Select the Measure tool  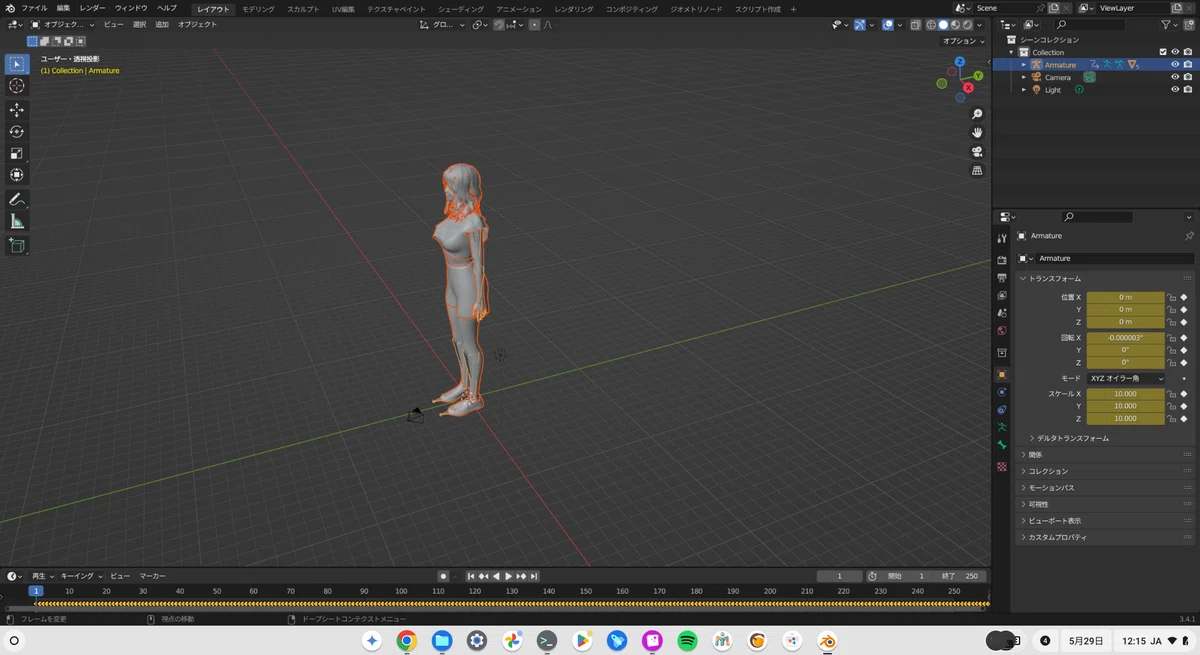point(16,222)
